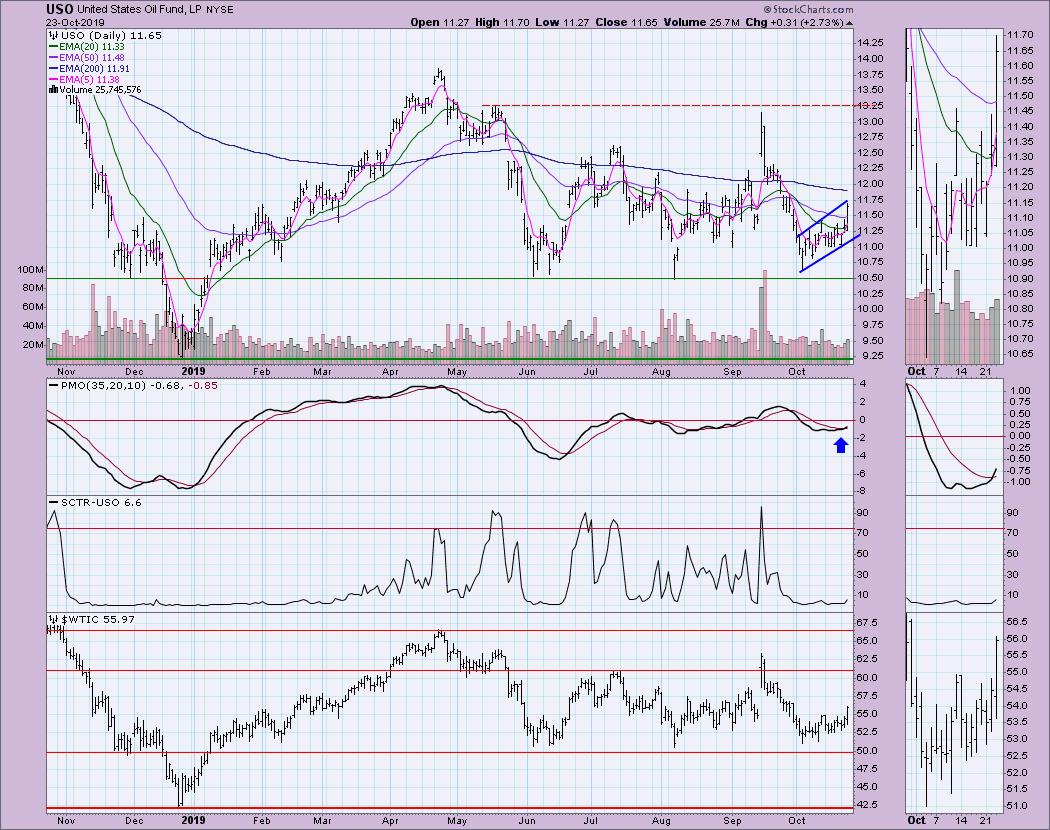Click the Open 11.27 value
The width and height of the screenshot is (1050, 830).
coord(439,22)
